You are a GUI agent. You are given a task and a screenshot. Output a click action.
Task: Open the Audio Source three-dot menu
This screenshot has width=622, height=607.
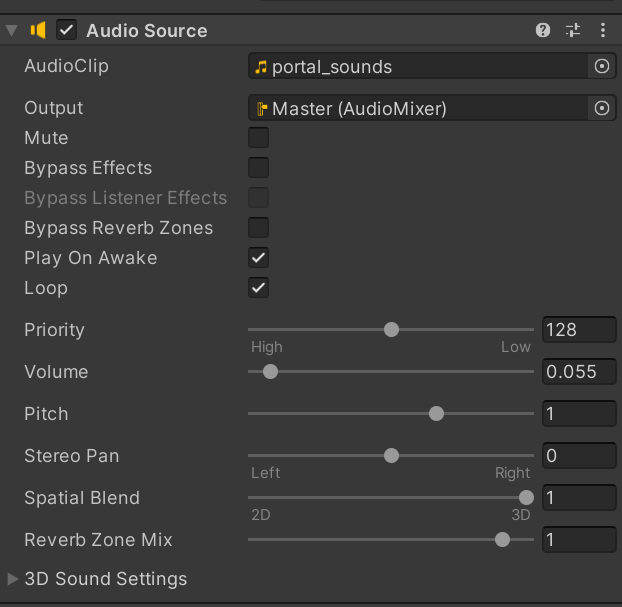[603, 30]
